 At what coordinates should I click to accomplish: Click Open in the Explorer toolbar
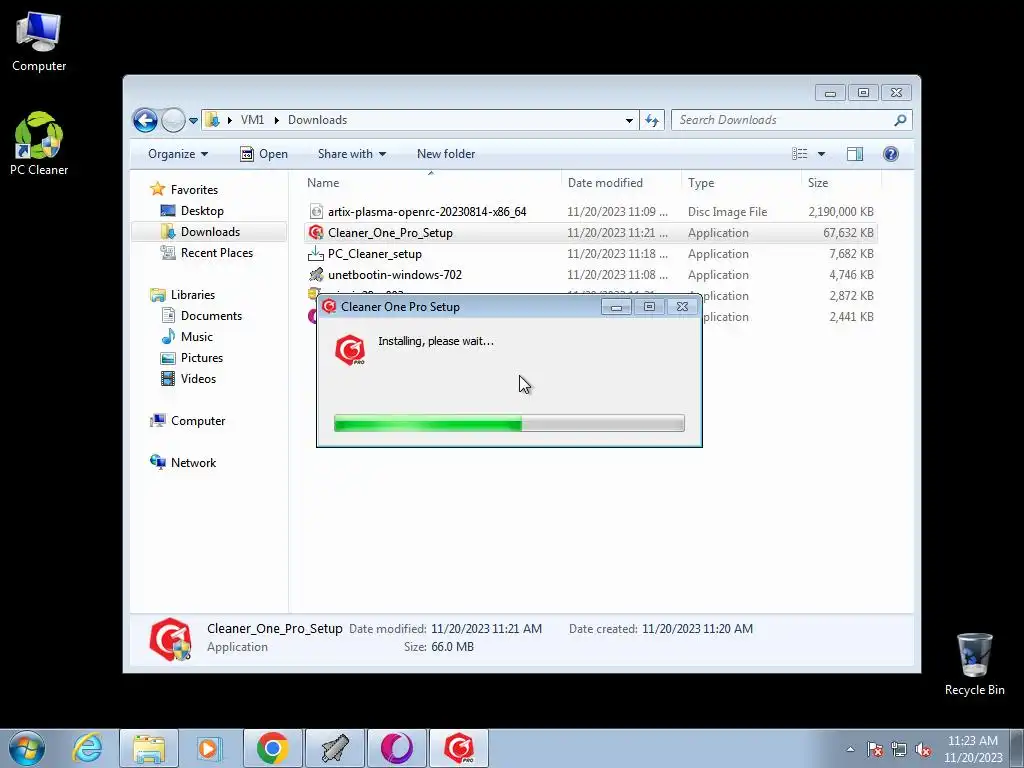(x=264, y=154)
